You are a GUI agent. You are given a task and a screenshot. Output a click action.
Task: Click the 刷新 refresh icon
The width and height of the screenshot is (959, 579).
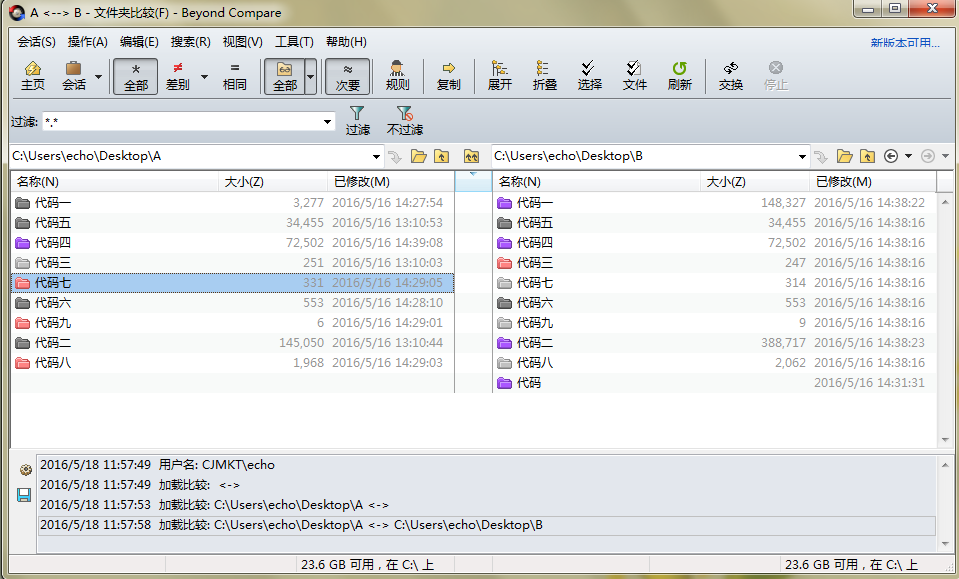(x=679, y=76)
